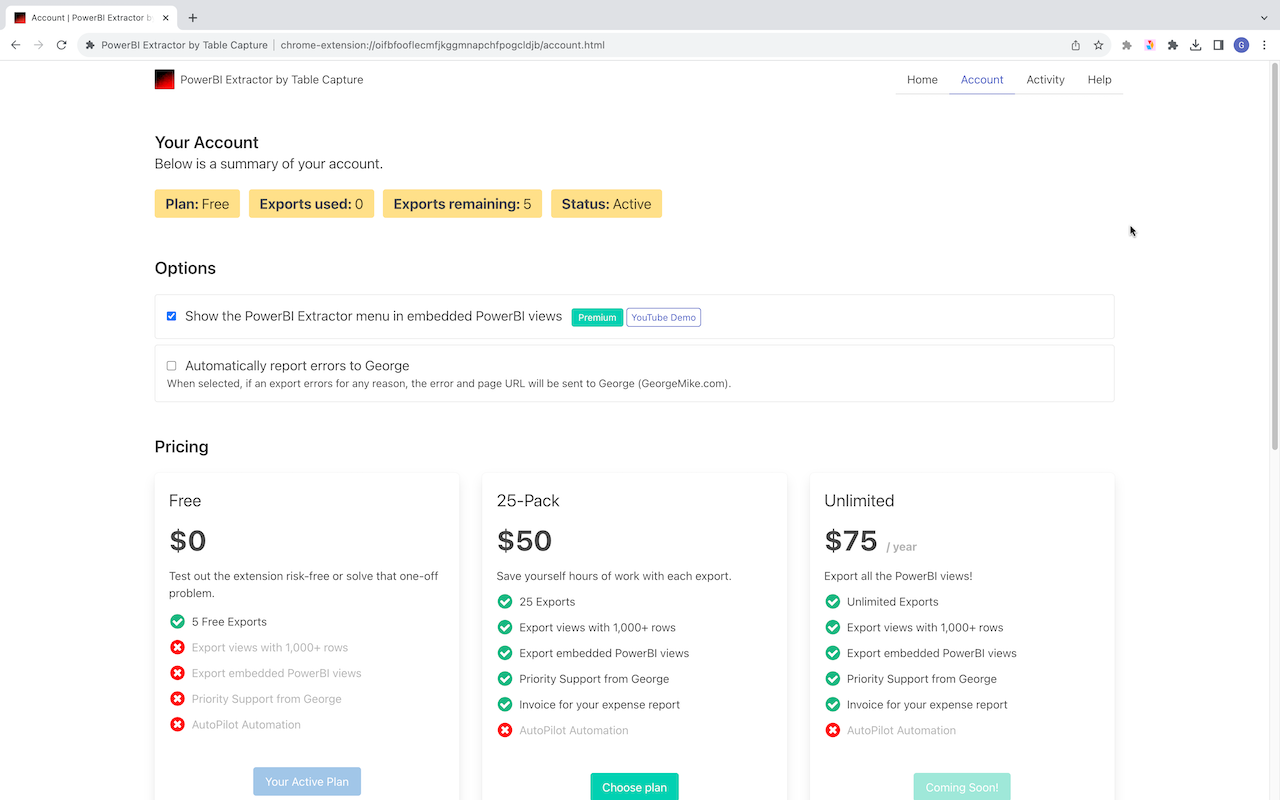Bookmark this page with star icon
The width and height of the screenshot is (1280, 800).
[1098, 45]
